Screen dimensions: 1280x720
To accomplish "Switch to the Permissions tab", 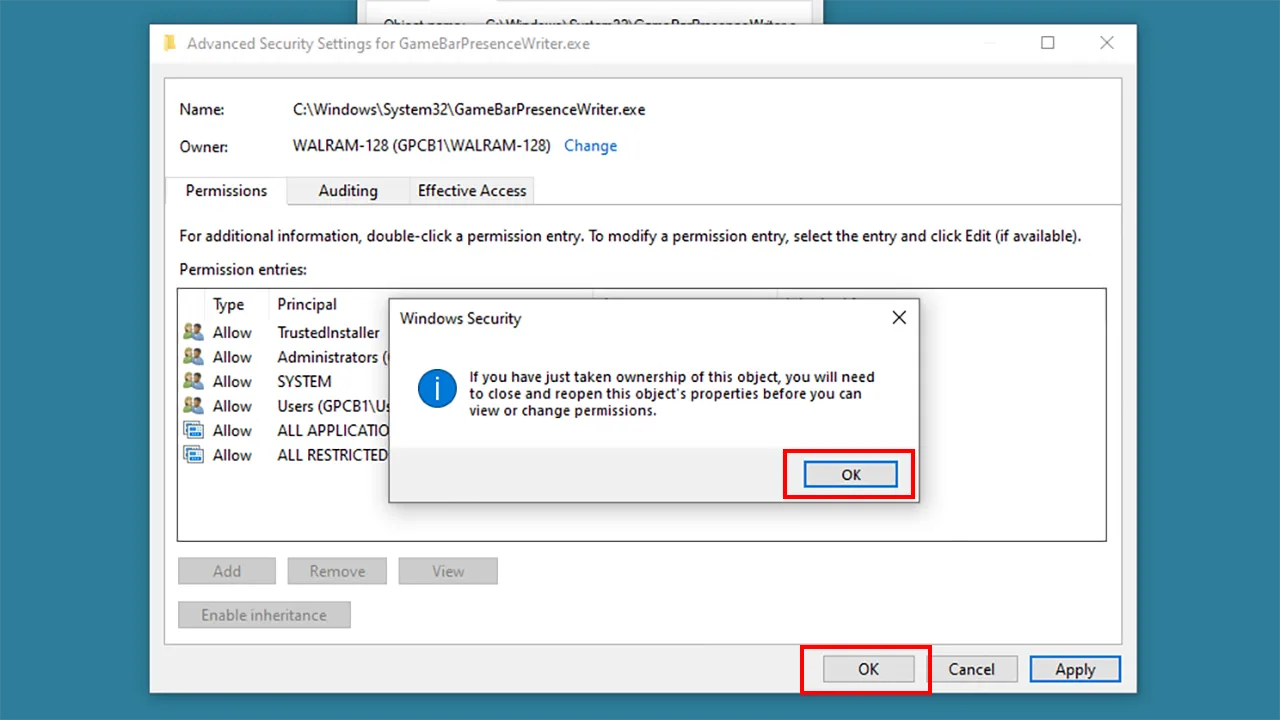I will [x=226, y=191].
